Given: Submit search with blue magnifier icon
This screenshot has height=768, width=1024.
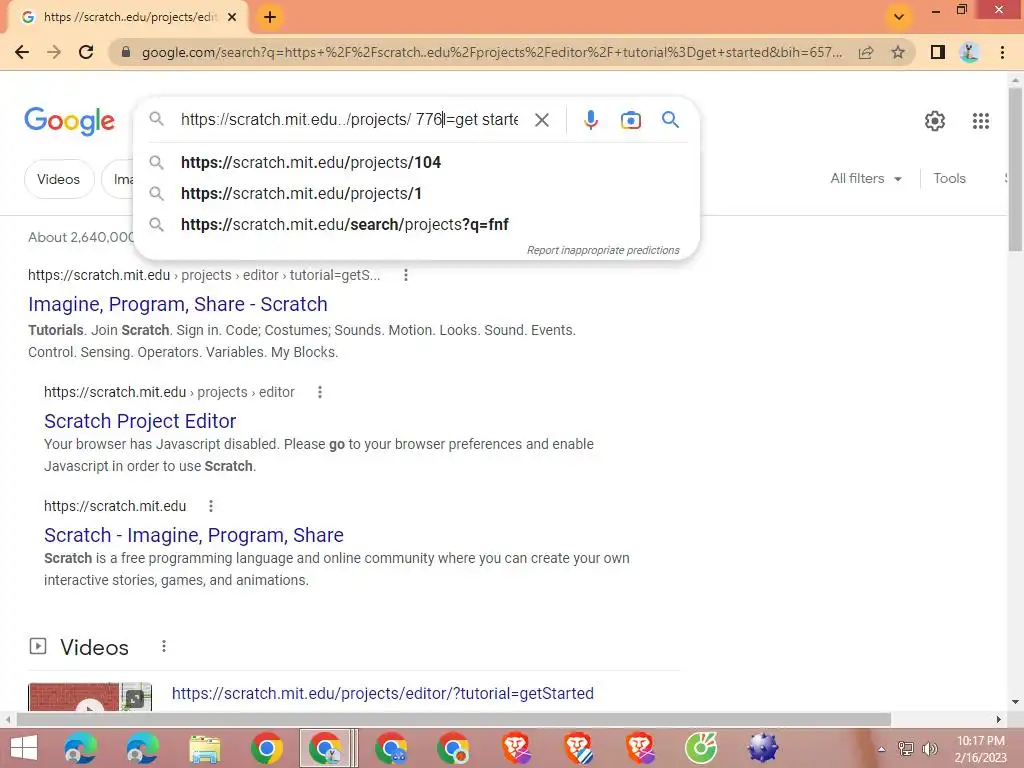Looking at the screenshot, I should pos(670,120).
